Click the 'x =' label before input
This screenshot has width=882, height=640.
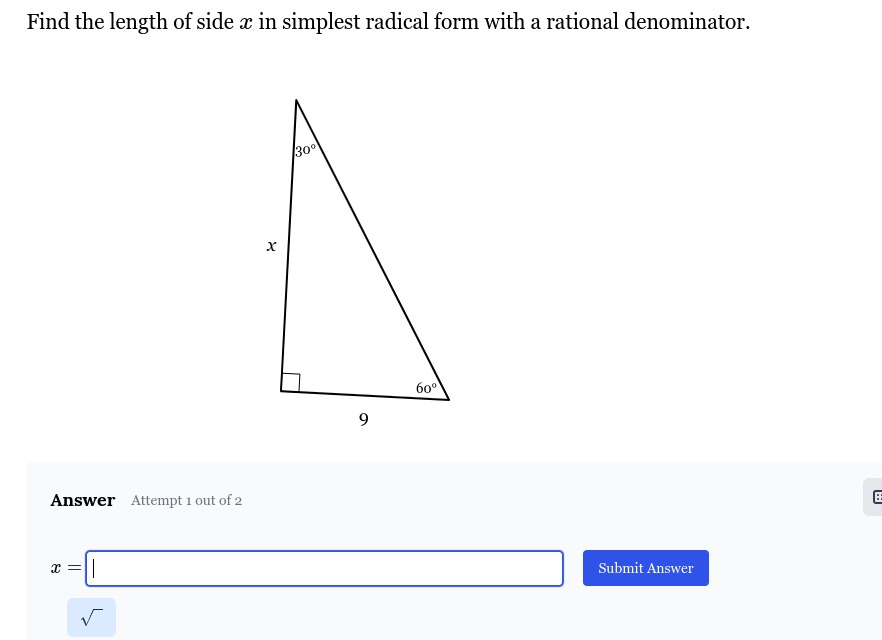pyautogui.click(x=66, y=568)
